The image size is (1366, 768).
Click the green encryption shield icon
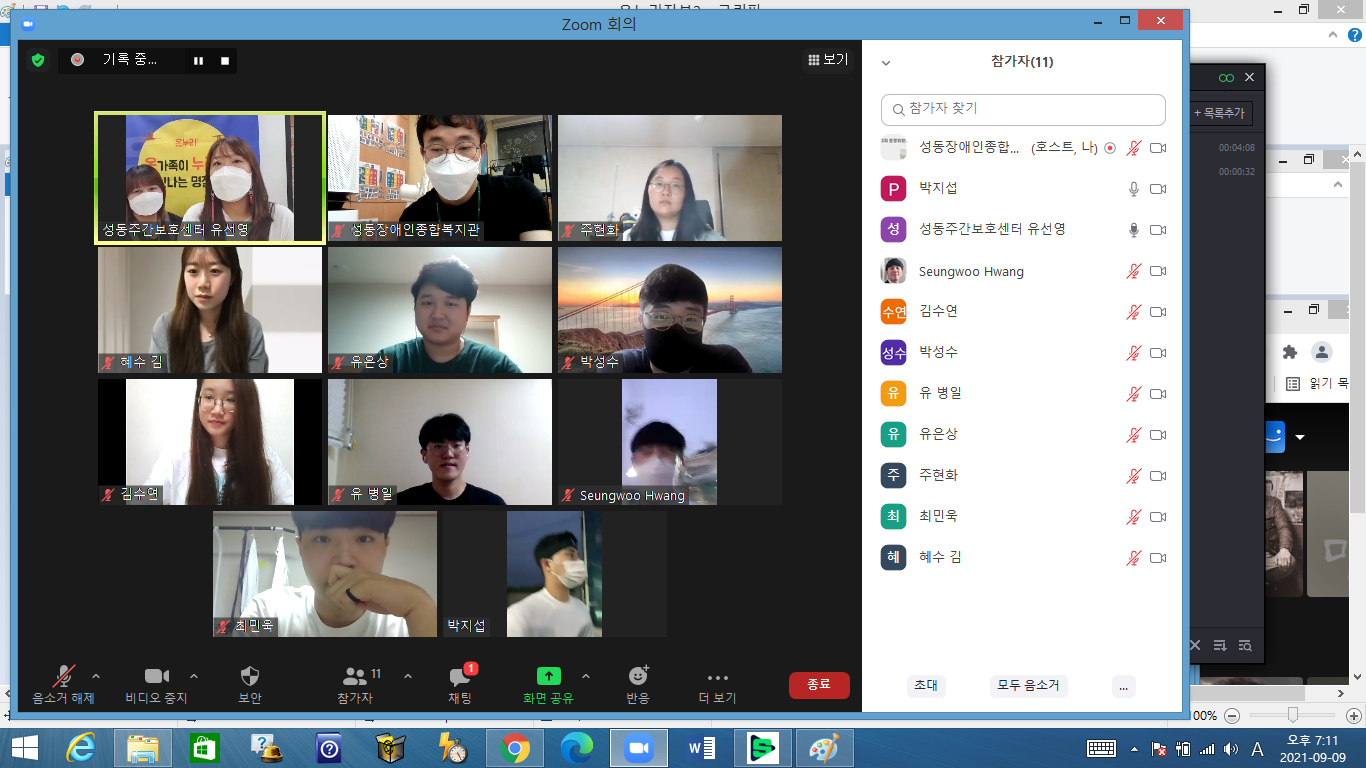[x=38, y=61]
